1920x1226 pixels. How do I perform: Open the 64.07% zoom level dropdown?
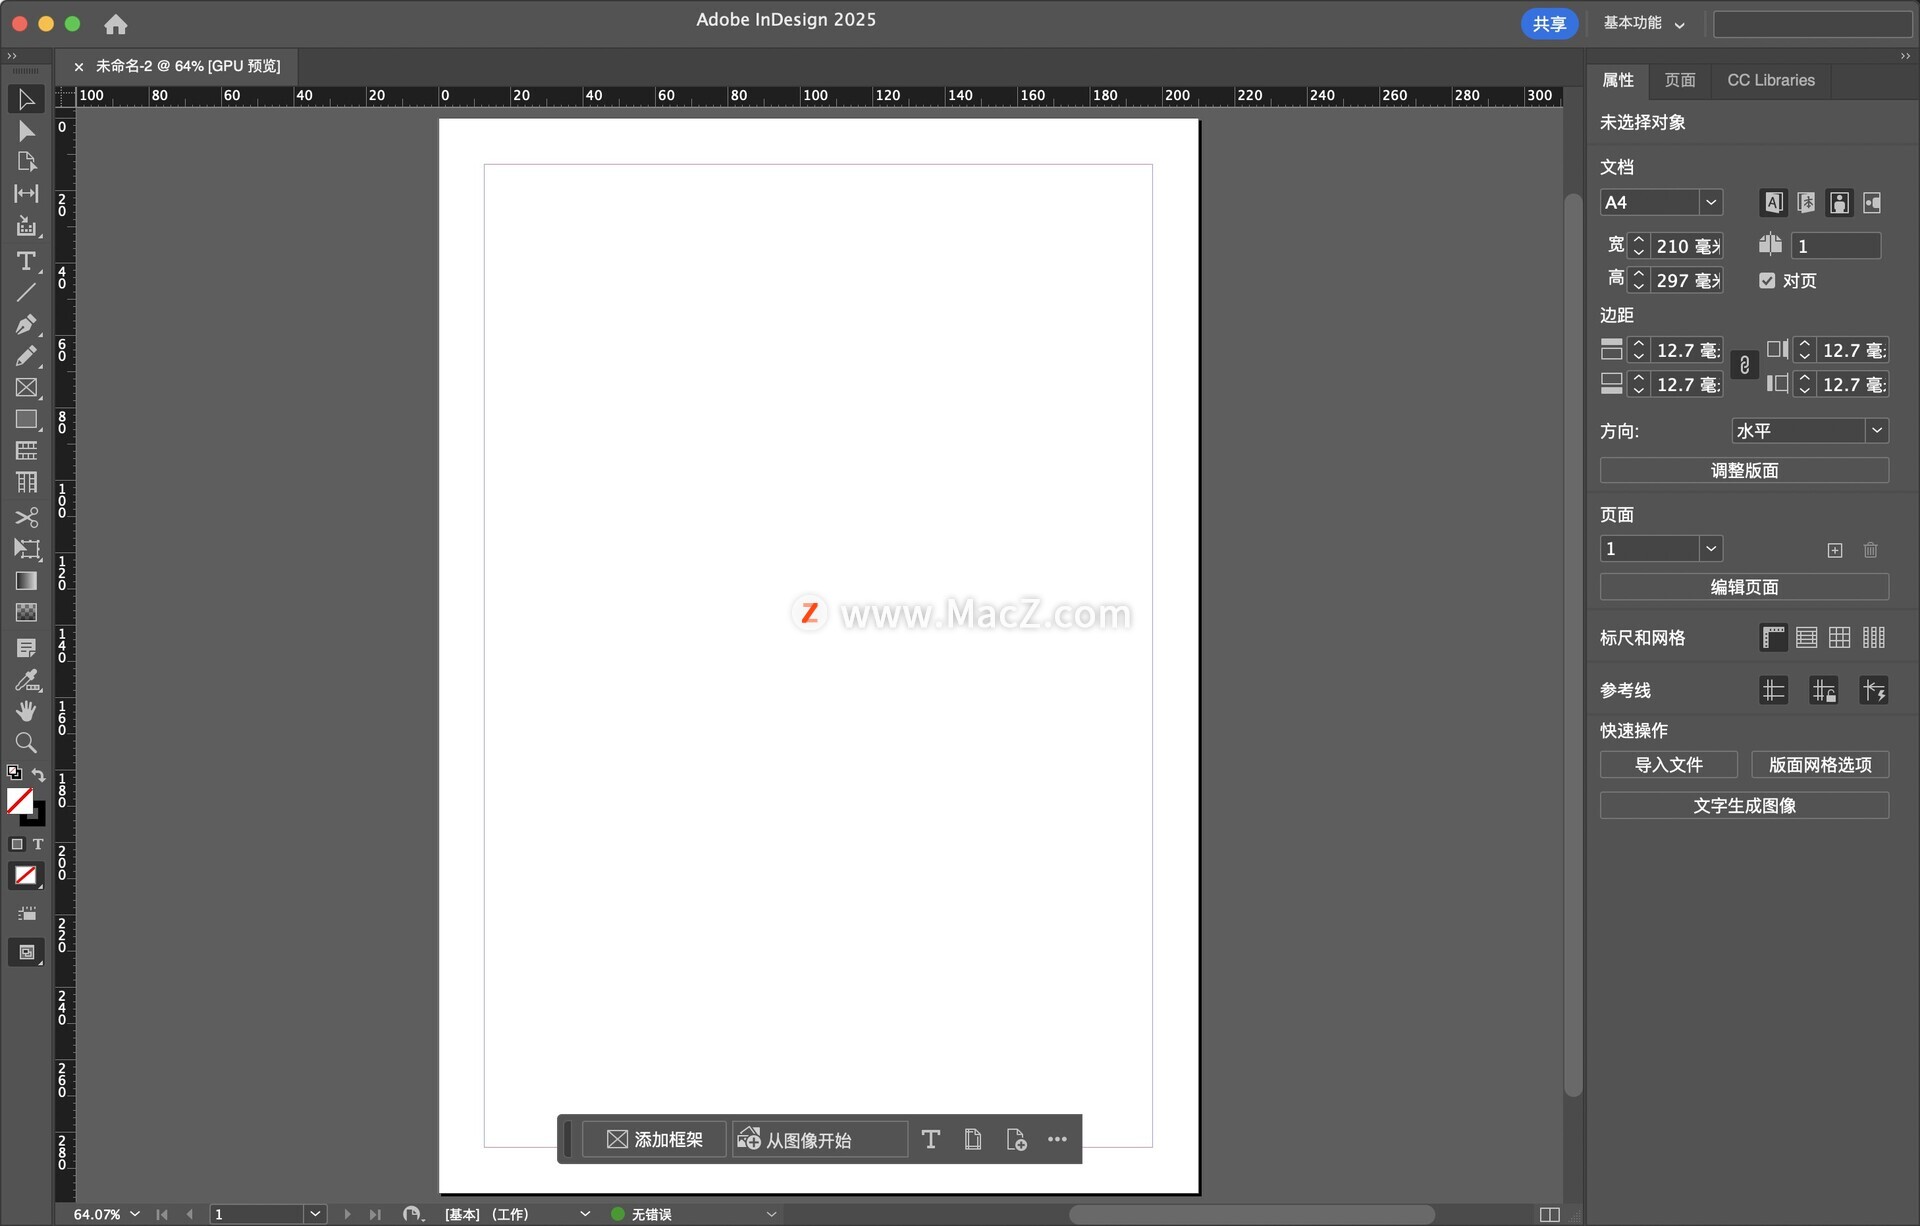click(135, 1214)
